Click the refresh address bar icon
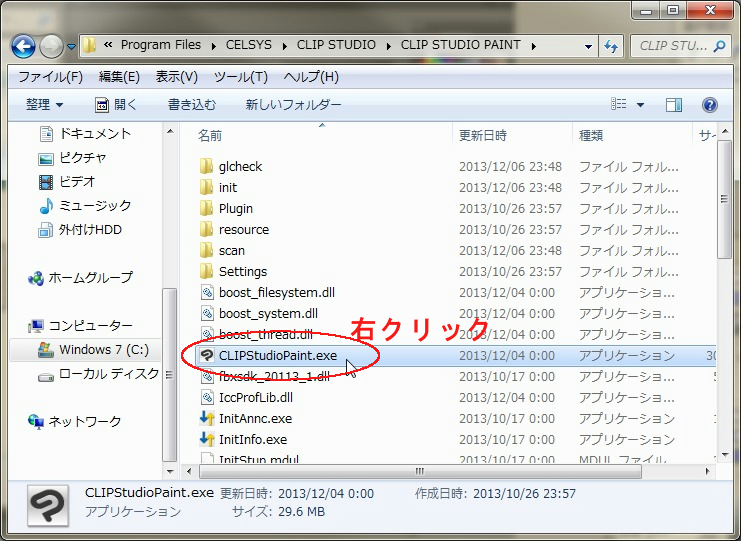Image resolution: width=741 pixels, height=541 pixels. [611, 46]
